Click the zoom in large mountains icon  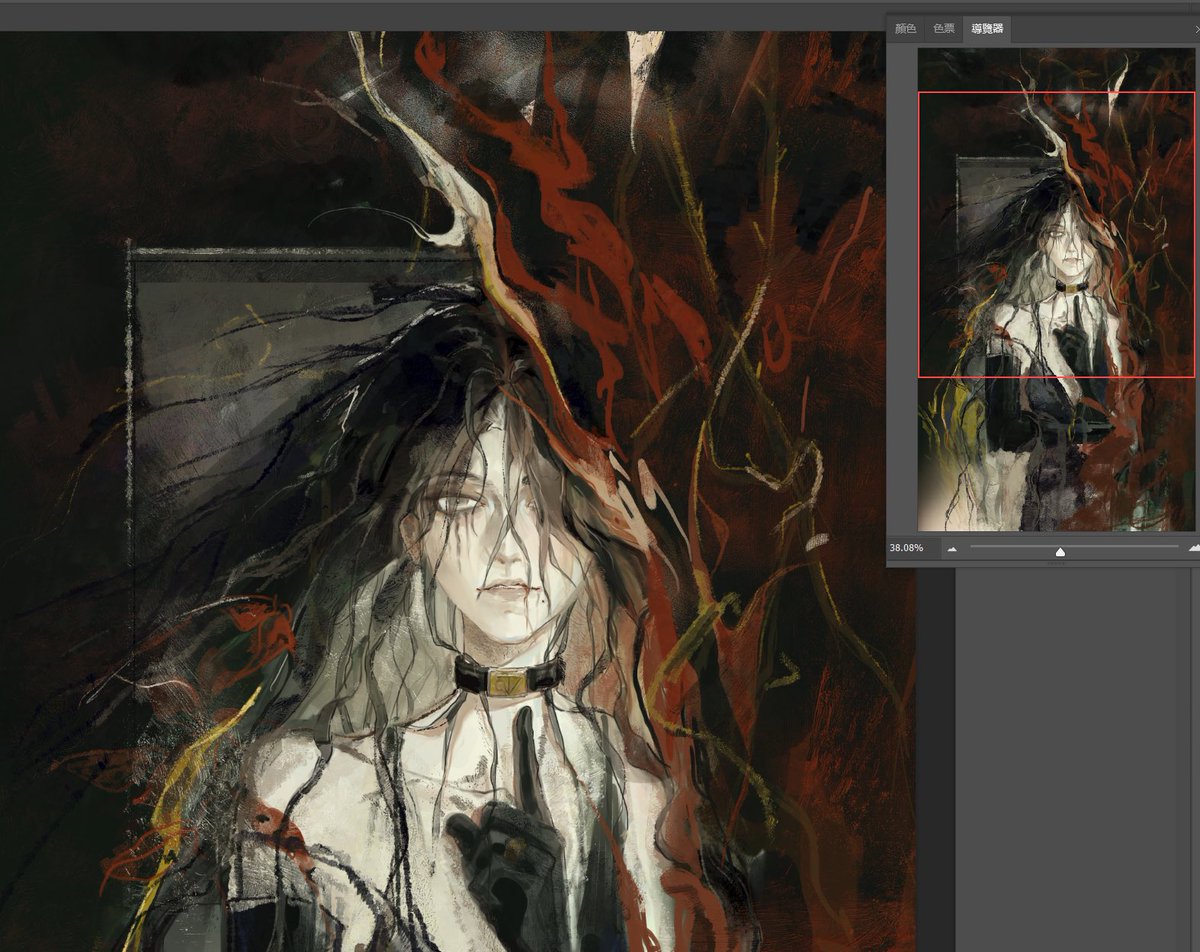pos(1194,548)
